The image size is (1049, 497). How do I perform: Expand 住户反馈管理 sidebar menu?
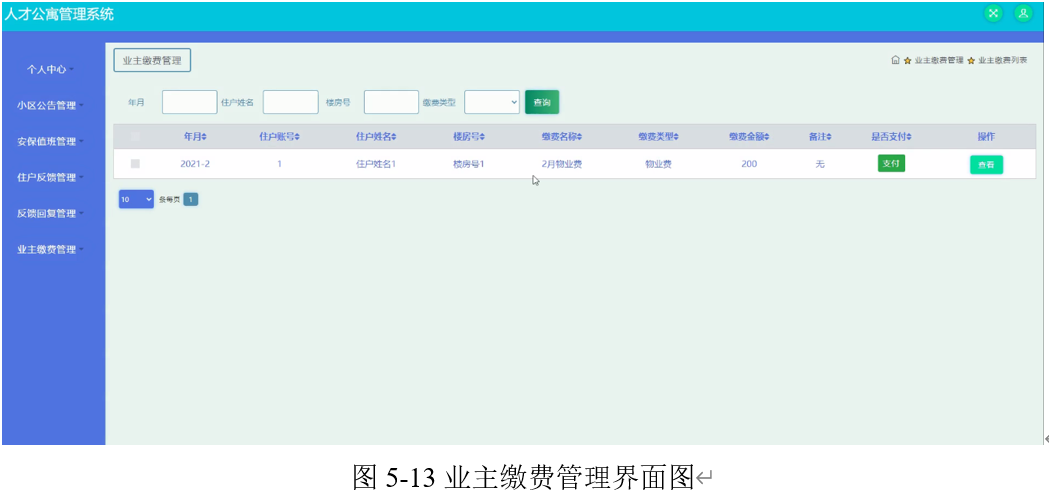50,177
